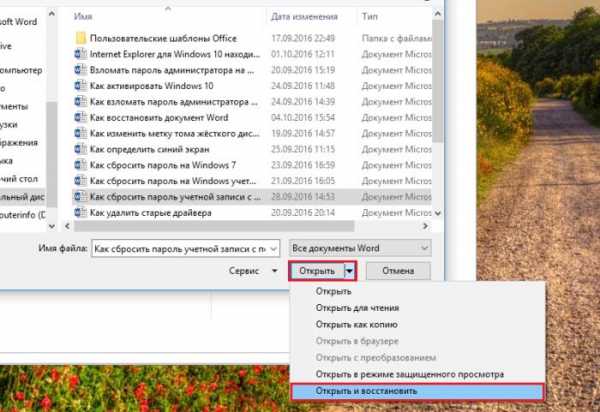Click Word icon of Как удалить старые драйвера
The width and height of the screenshot is (600, 412).
(80, 212)
